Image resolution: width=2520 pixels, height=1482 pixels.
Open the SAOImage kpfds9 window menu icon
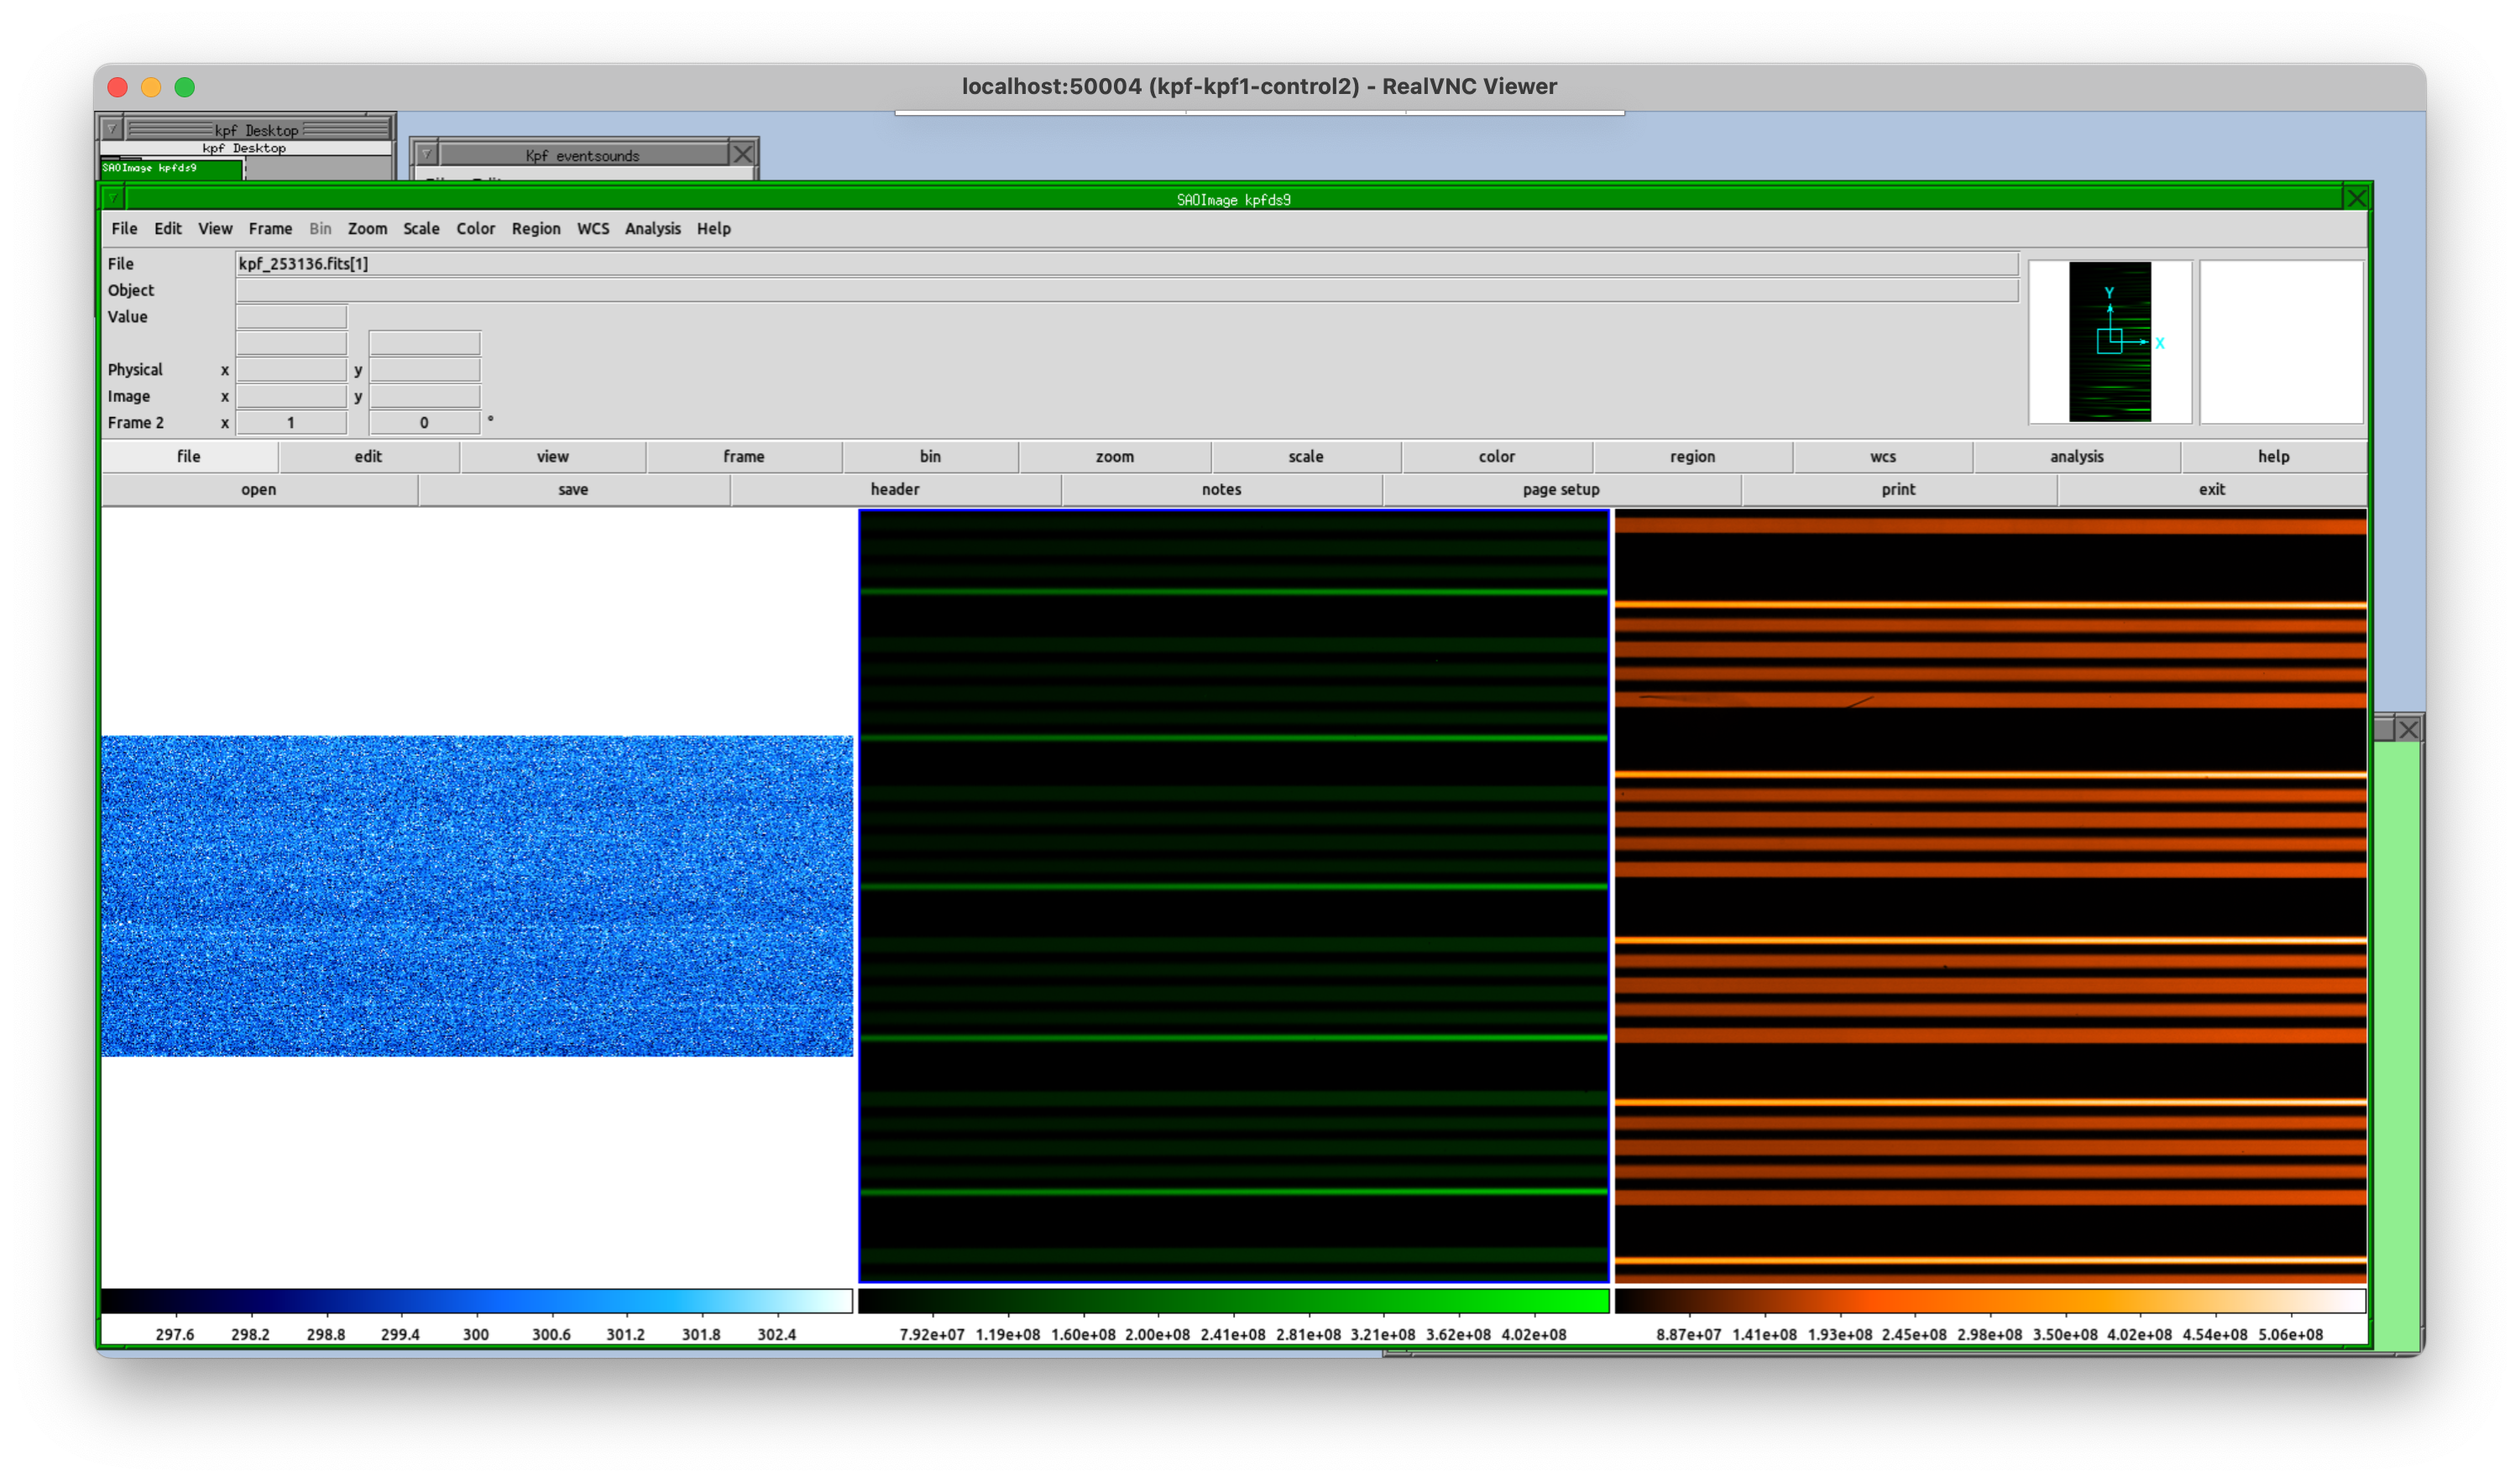[113, 198]
